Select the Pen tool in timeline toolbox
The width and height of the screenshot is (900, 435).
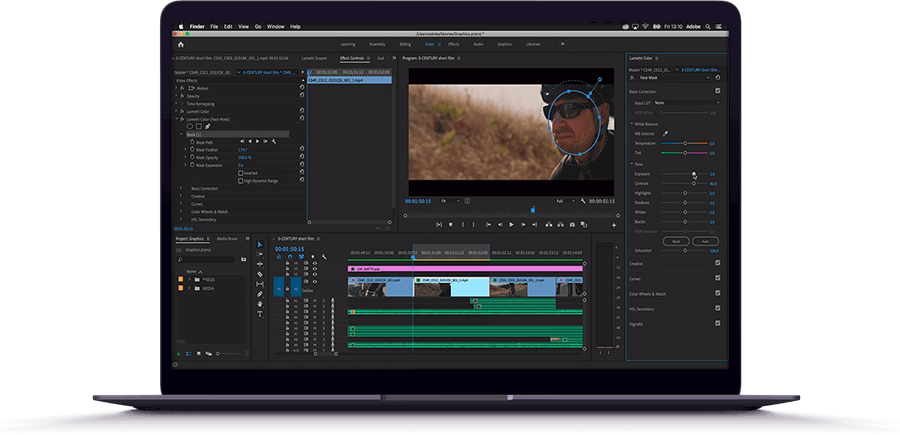[259, 294]
